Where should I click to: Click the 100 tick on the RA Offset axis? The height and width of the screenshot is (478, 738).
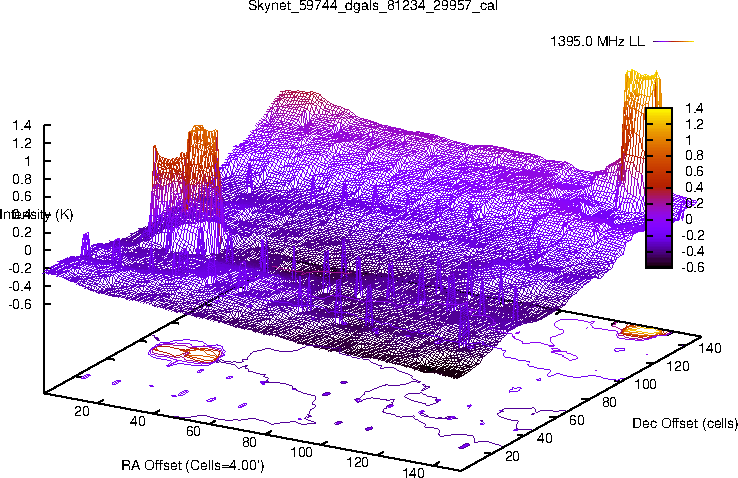[x=301, y=452]
